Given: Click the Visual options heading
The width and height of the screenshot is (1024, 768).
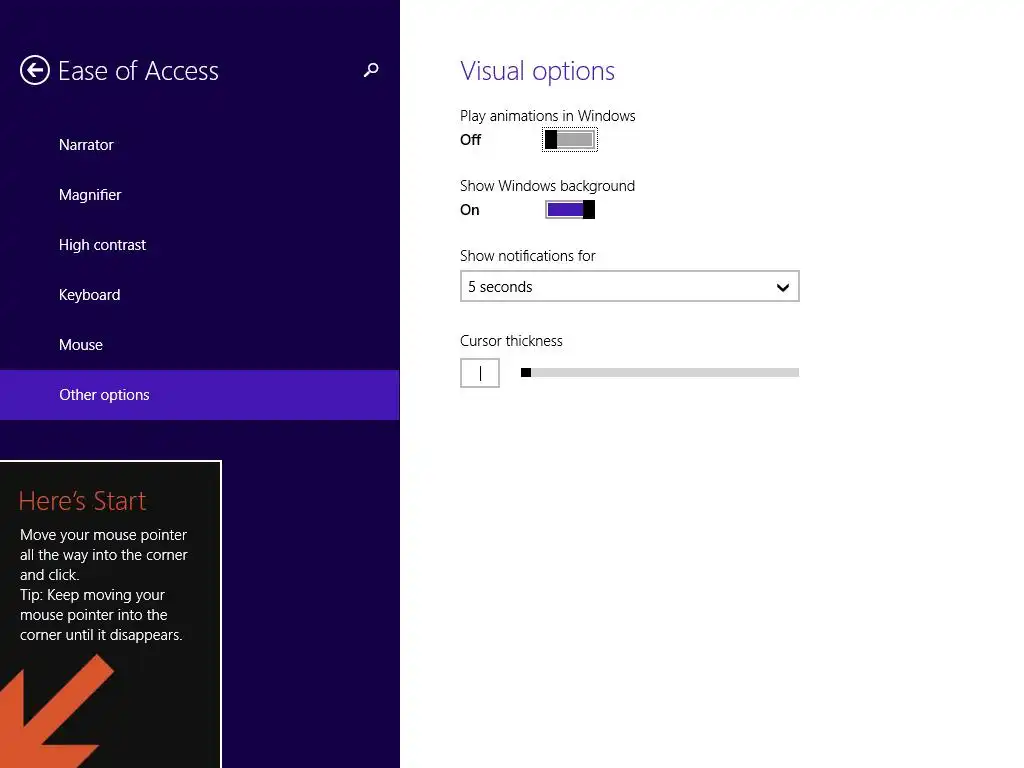Looking at the screenshot, I should pos(537,71).
